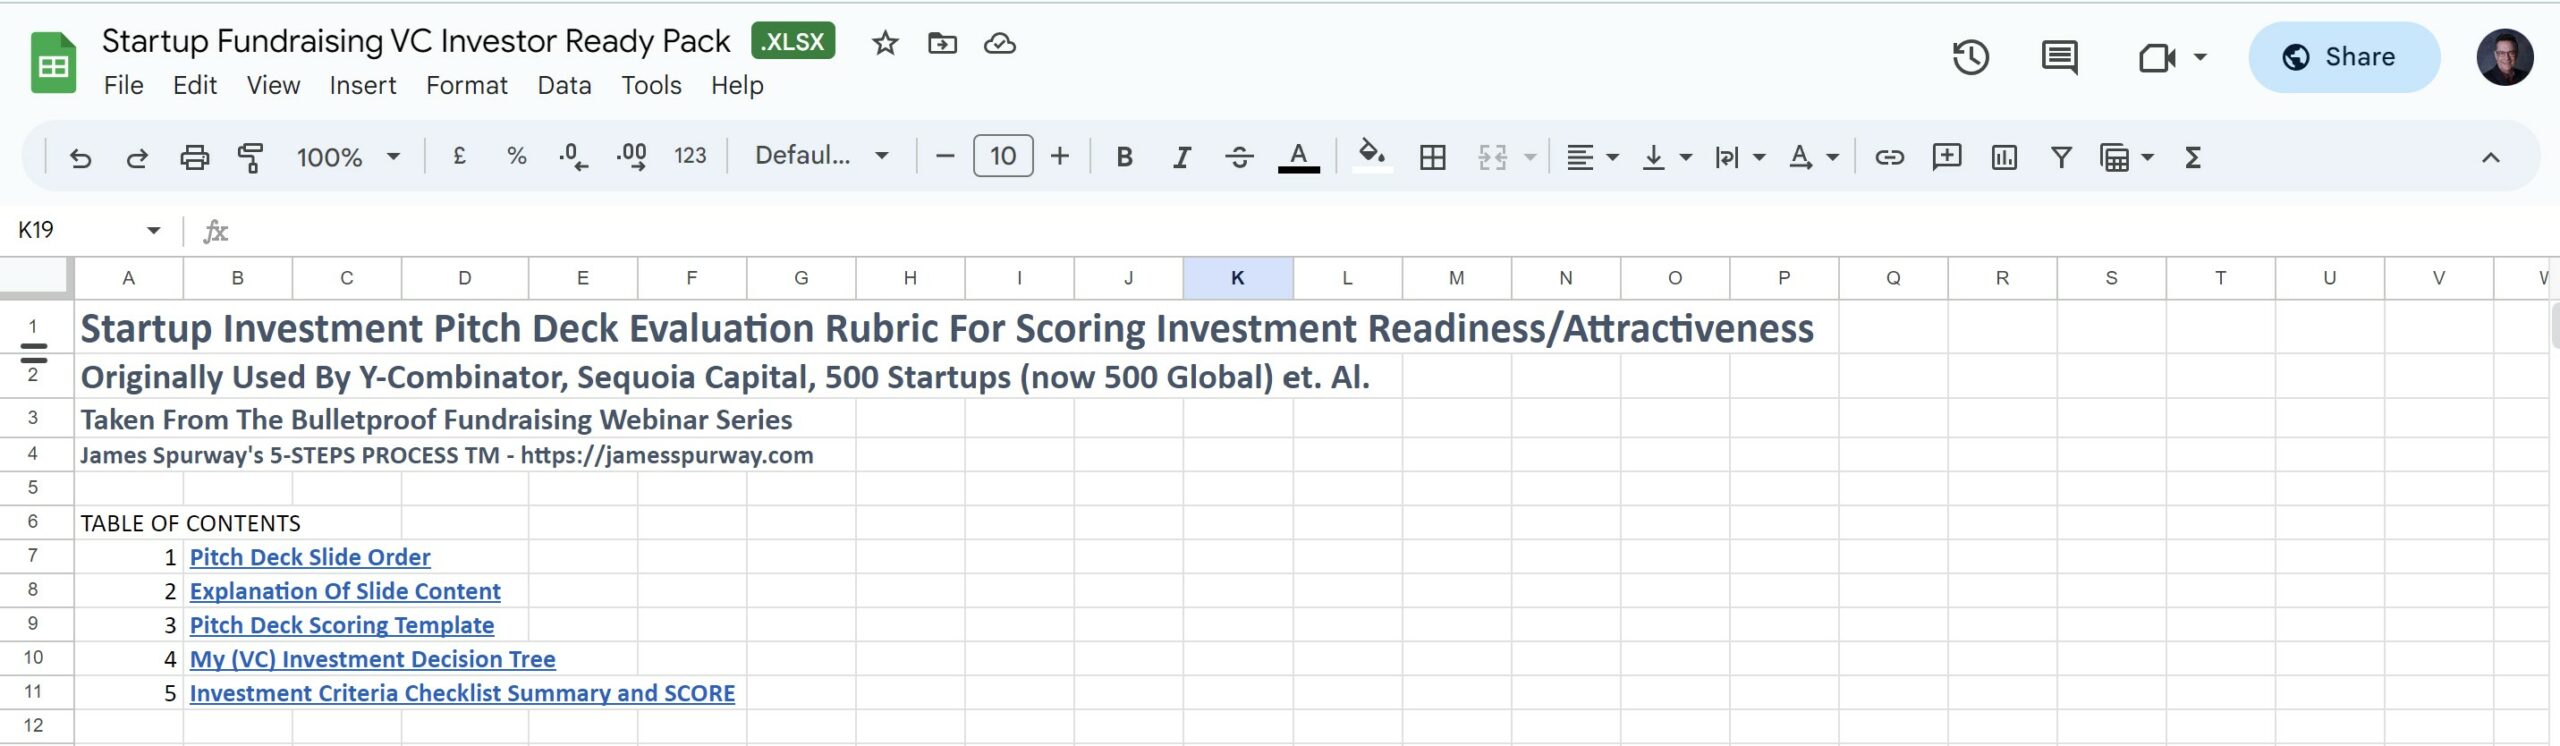Open the View menu
2560x746 pixels.
273,85
